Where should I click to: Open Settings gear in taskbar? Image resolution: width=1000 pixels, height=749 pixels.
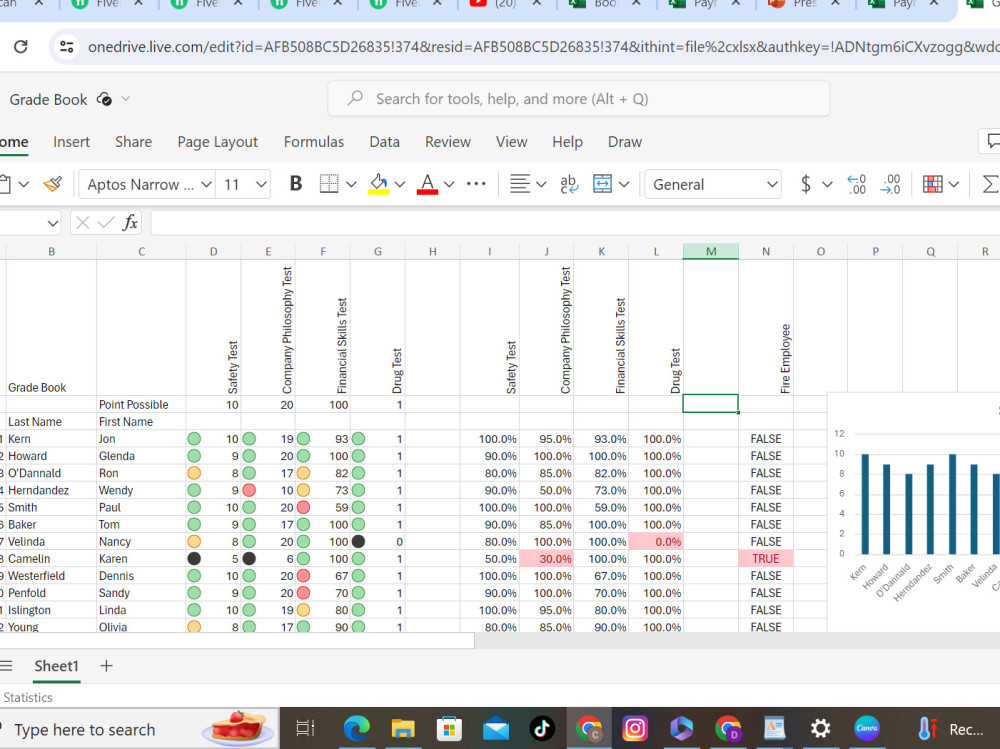coord(820,728)
